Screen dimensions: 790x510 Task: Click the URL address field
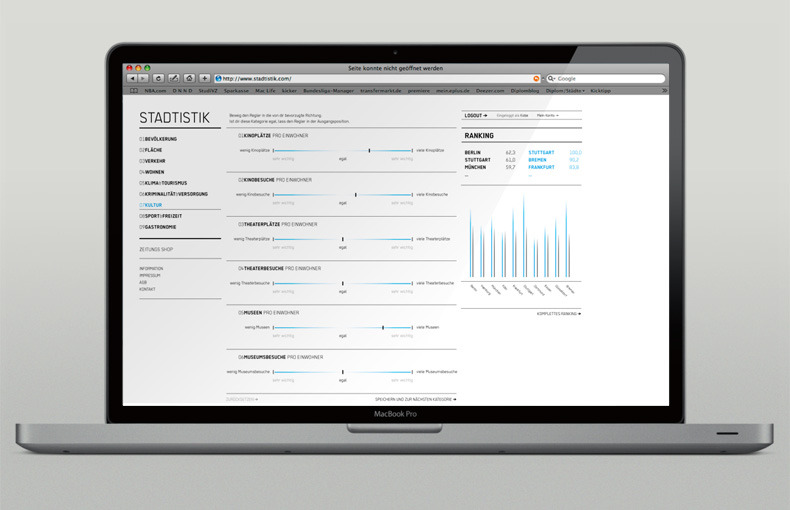tap(370, 78)
